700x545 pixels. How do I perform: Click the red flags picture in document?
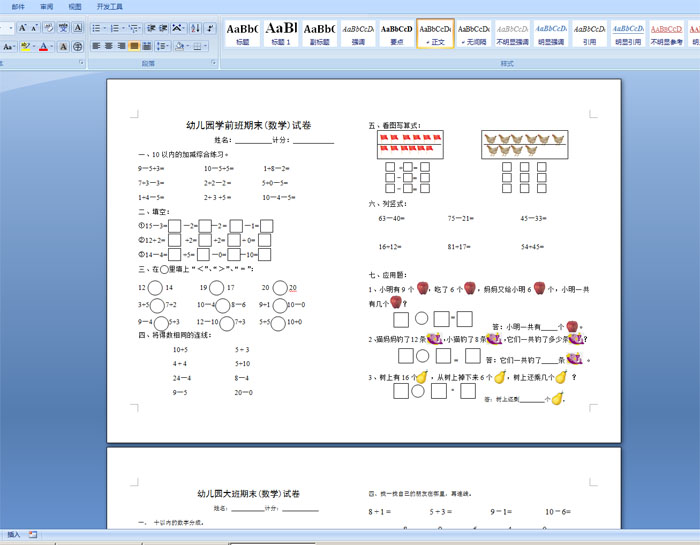410,144
